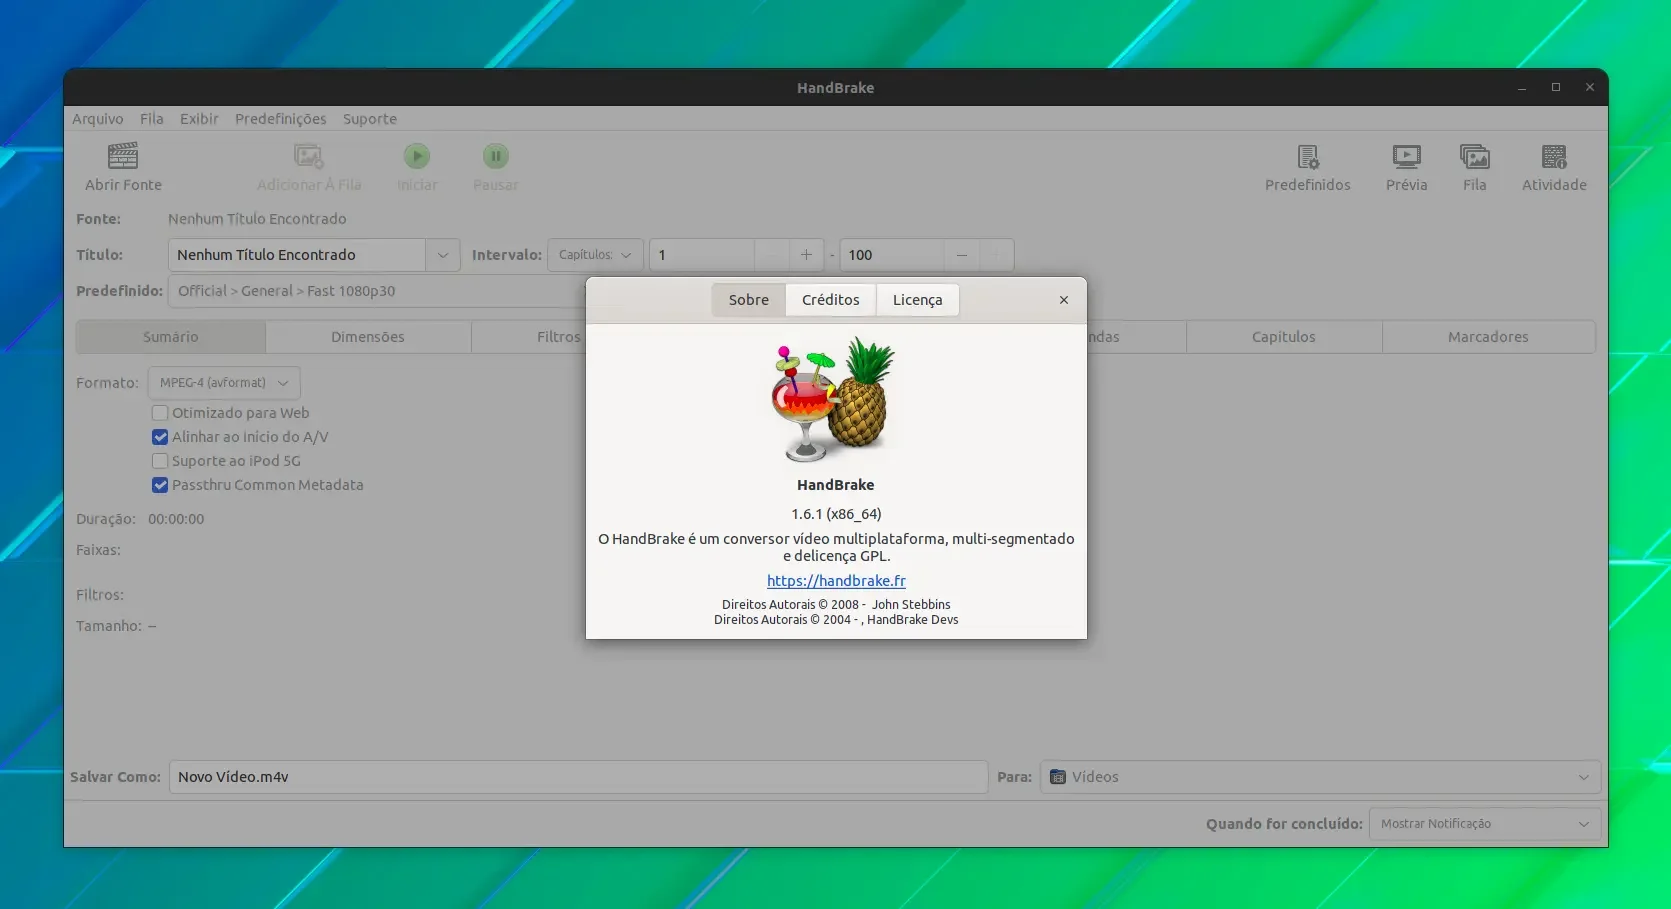Pause encoding with the Pausar icon

click(x=496, y=156)
